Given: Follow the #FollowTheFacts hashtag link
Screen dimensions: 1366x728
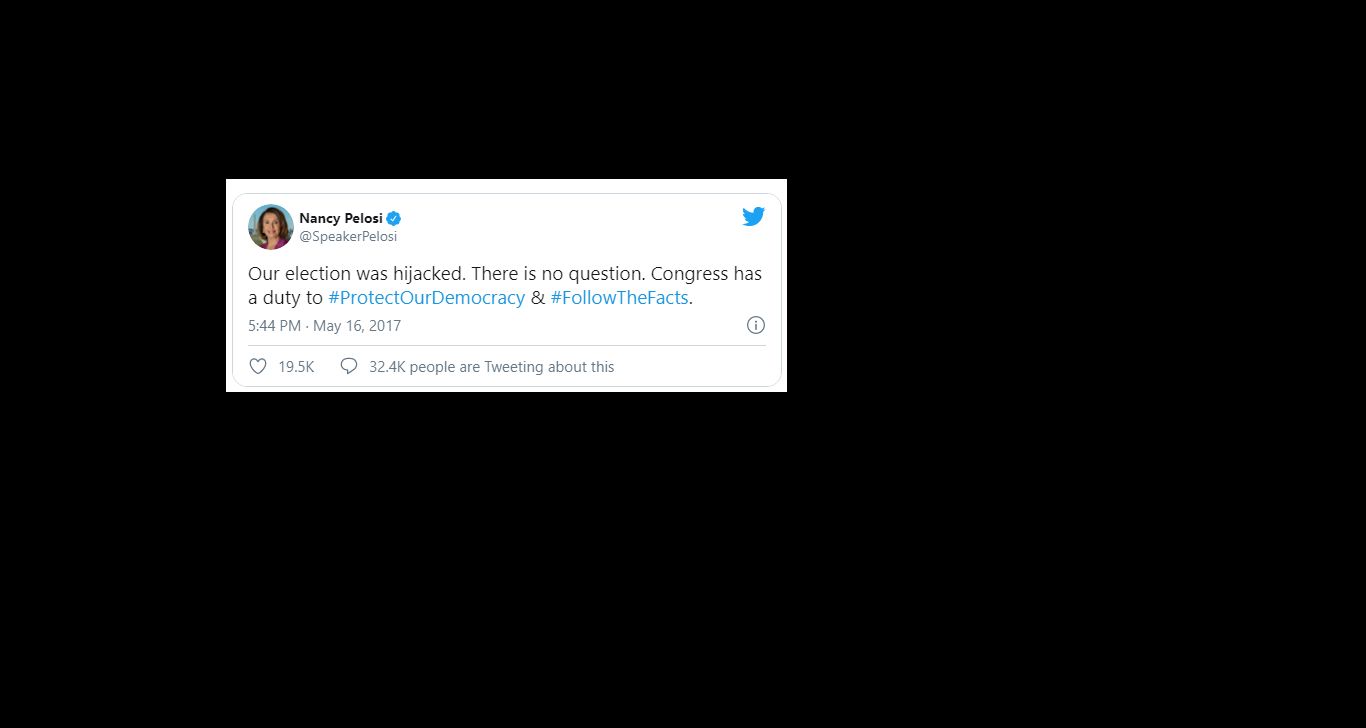Looking at the screenshot, I should point(619,298).
